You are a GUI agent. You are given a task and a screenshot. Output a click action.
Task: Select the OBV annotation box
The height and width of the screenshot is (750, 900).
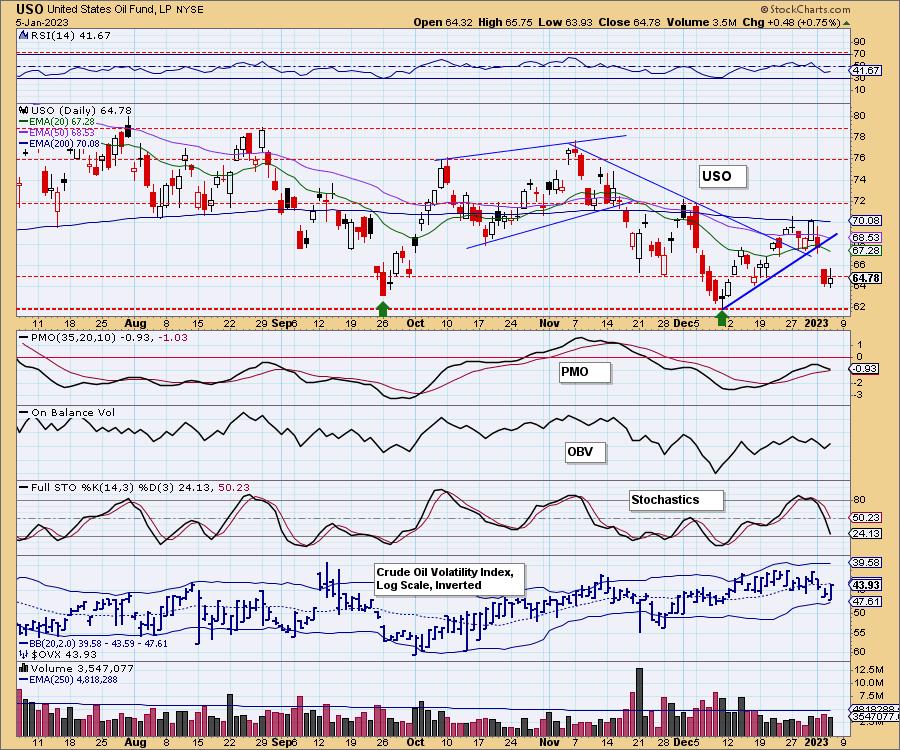click(x=585, y=452)
